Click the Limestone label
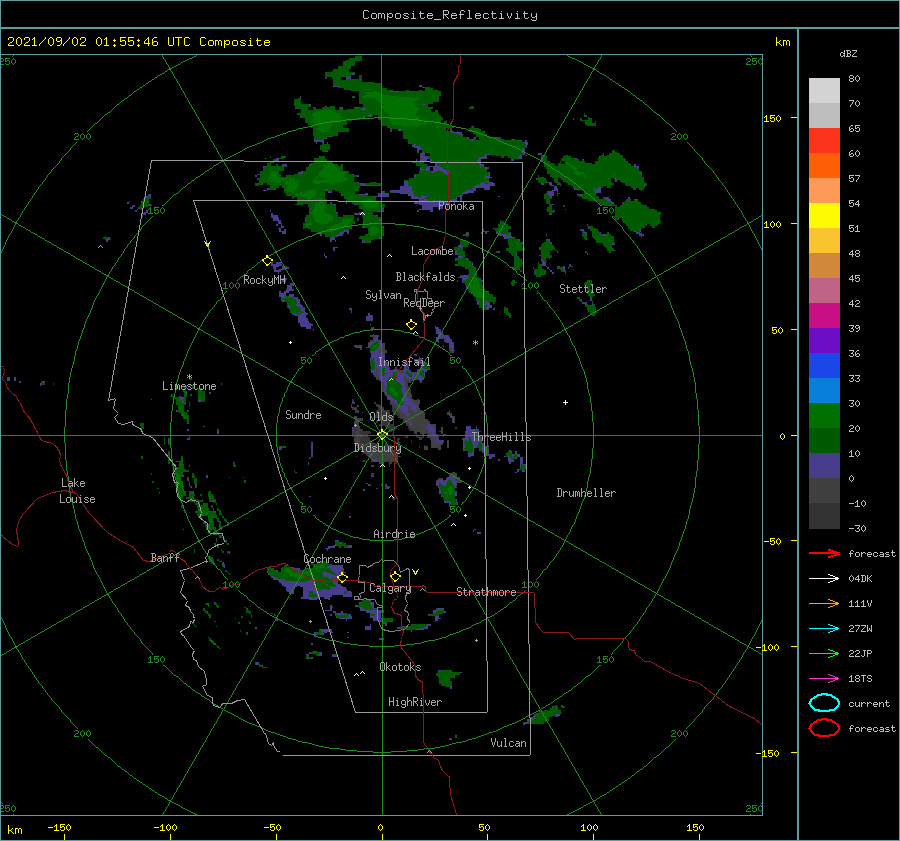Screen dimensions: 900x841 (189, 386)
